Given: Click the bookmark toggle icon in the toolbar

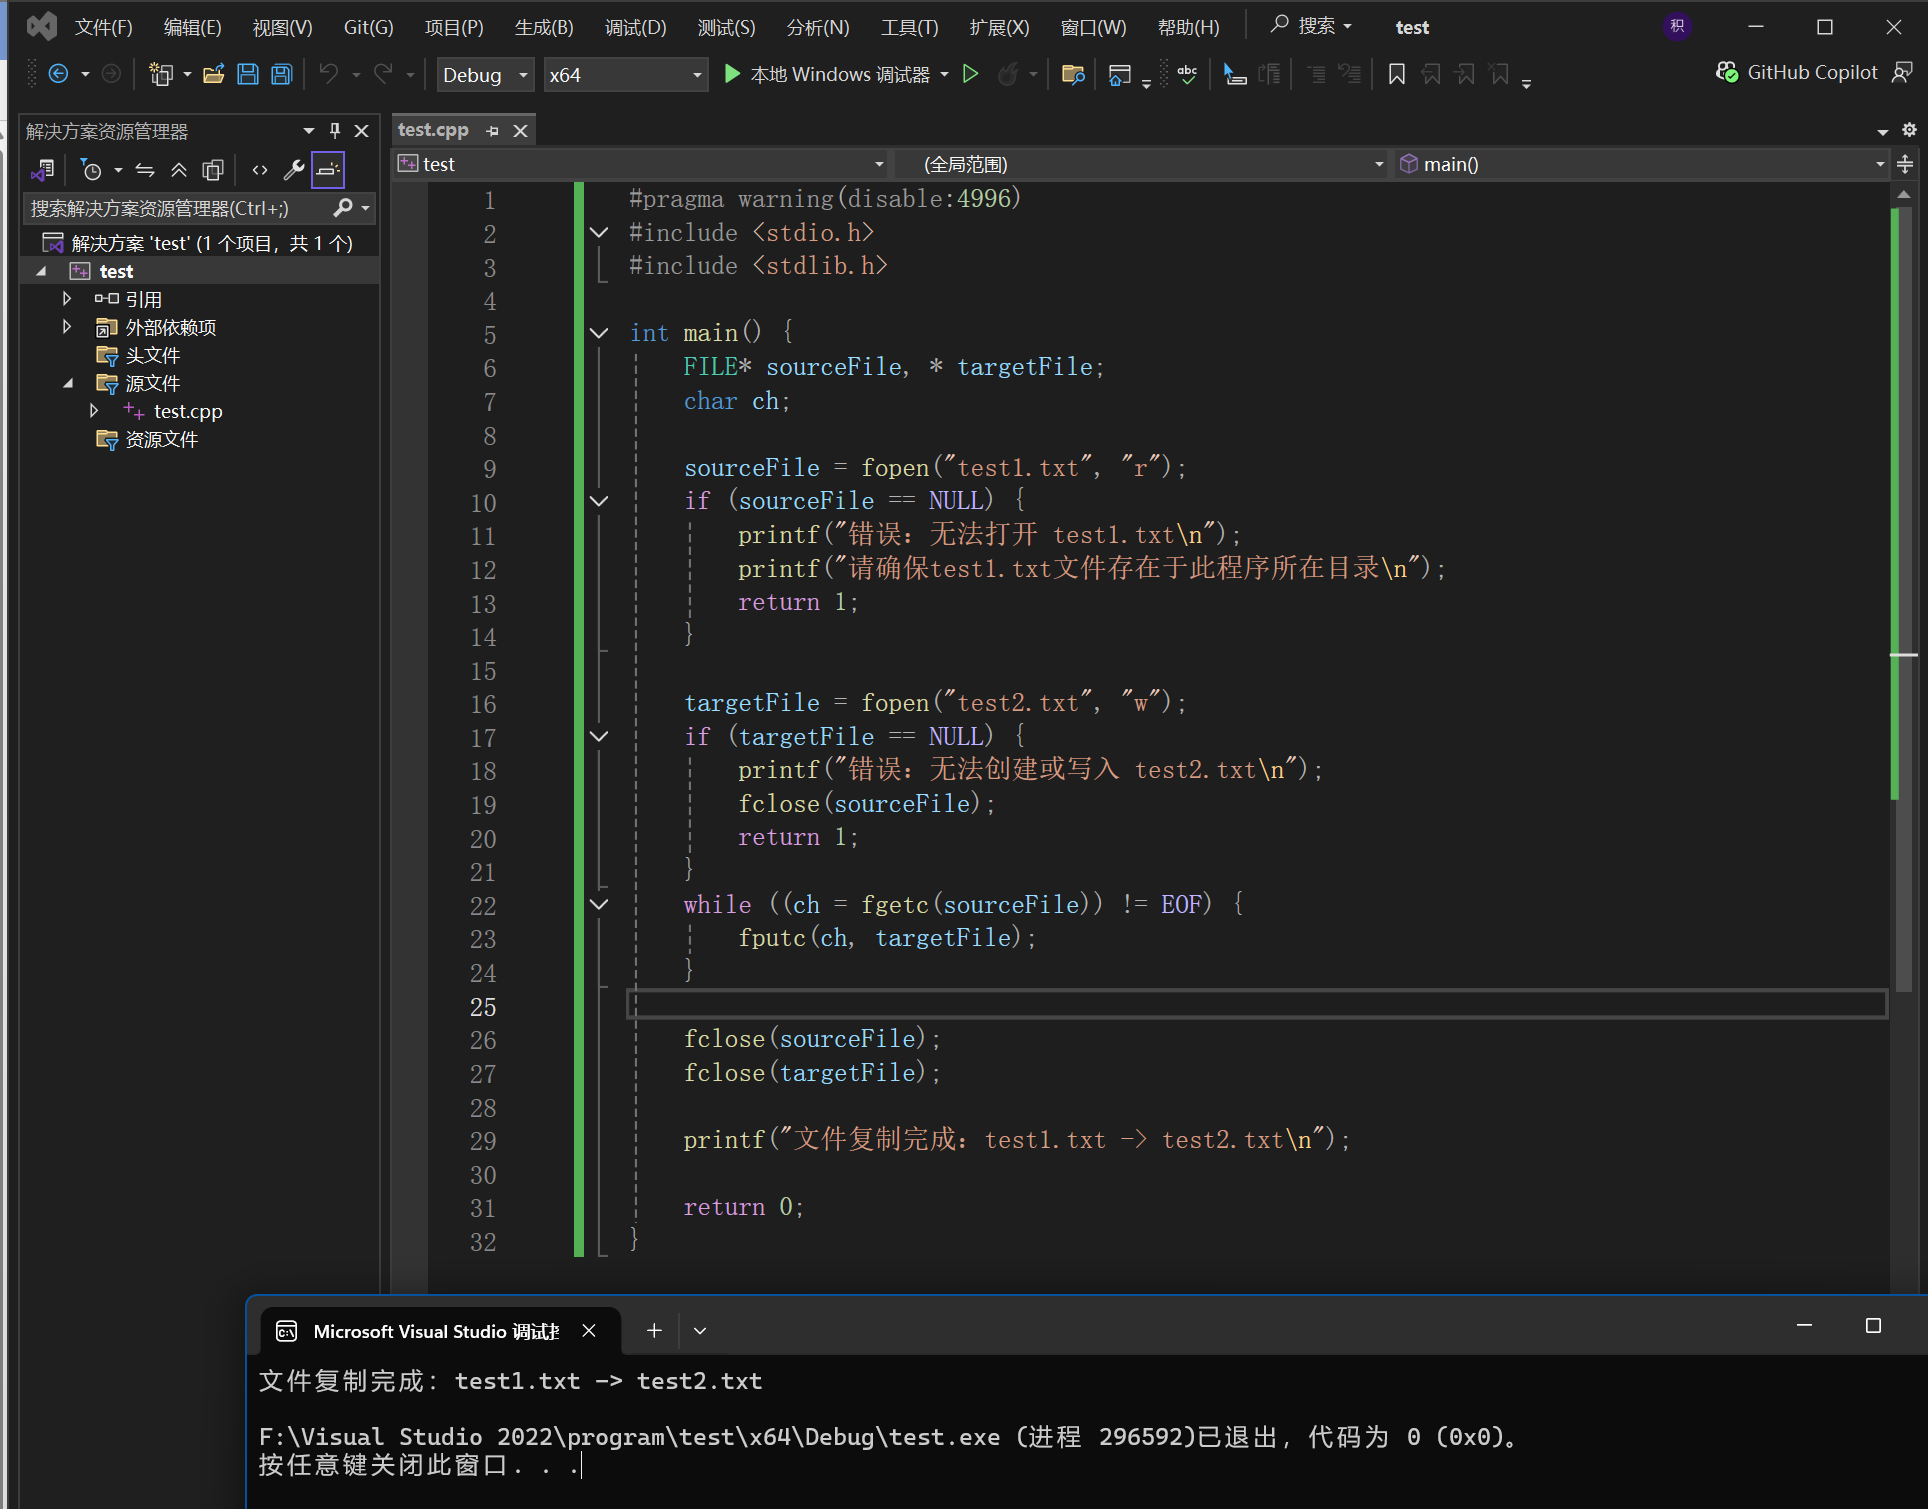Looking at the screenshot, I should (x=1397, y=74).
